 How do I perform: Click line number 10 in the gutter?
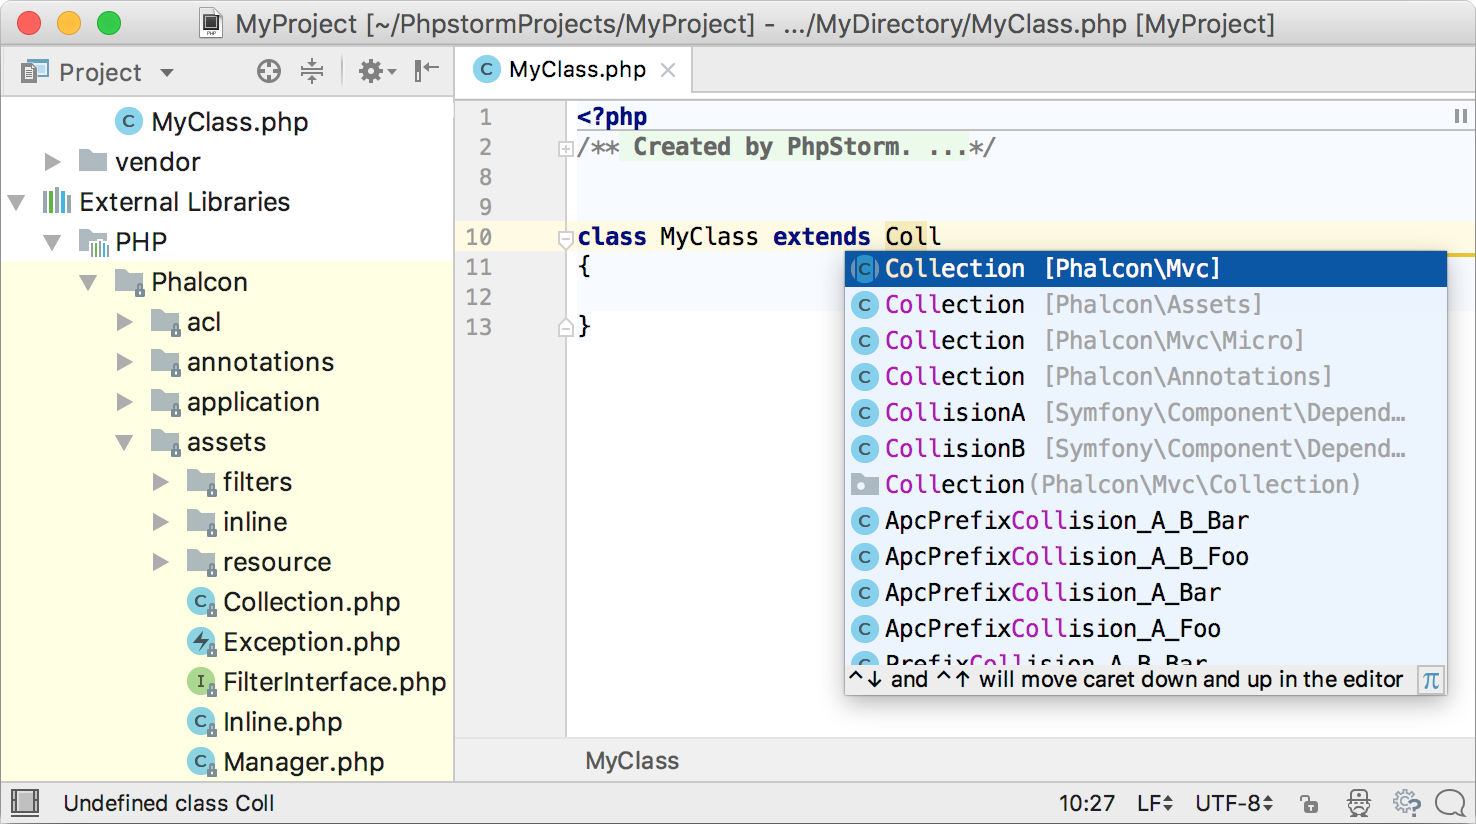coord(479,237)
